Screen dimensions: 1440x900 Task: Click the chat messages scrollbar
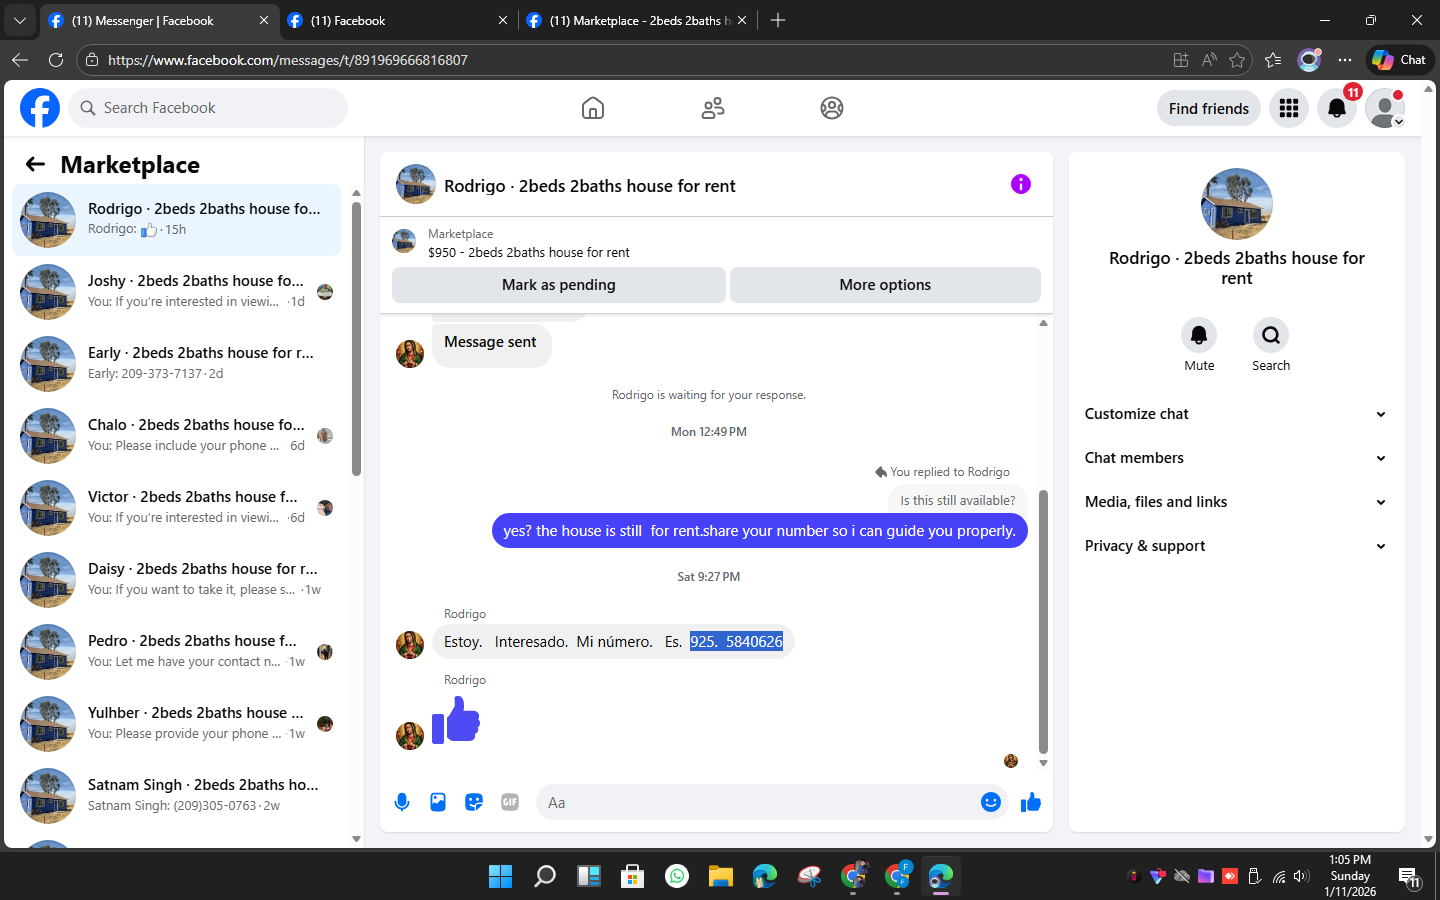coord(1043,622)
